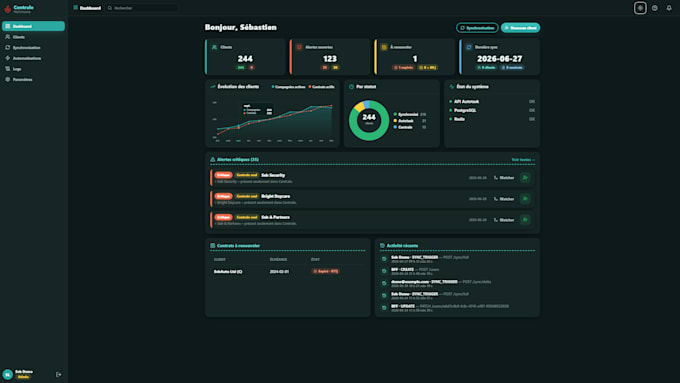Click the Dashboard breadcrumb grid icon
This screenshot has height=383, width=680.
(75, 8)
